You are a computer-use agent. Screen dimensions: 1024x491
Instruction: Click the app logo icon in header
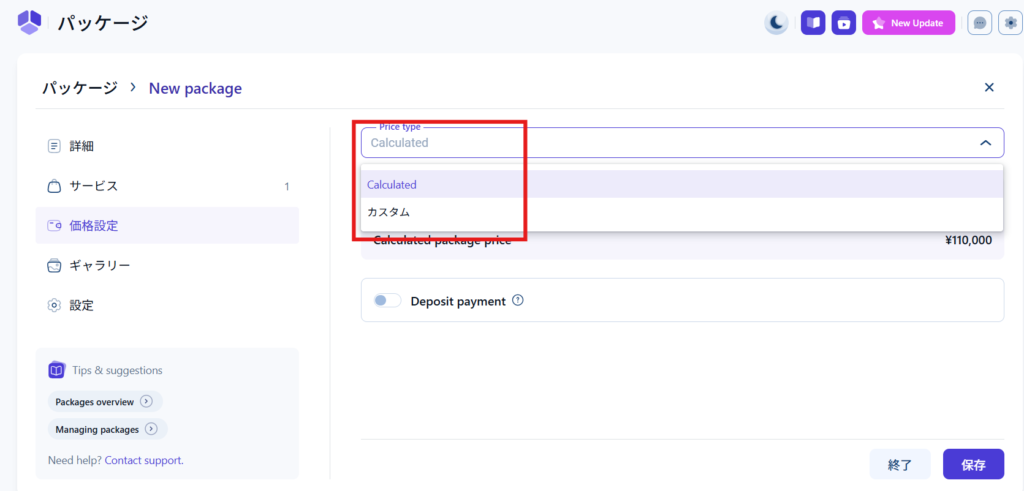coord(30,22)
